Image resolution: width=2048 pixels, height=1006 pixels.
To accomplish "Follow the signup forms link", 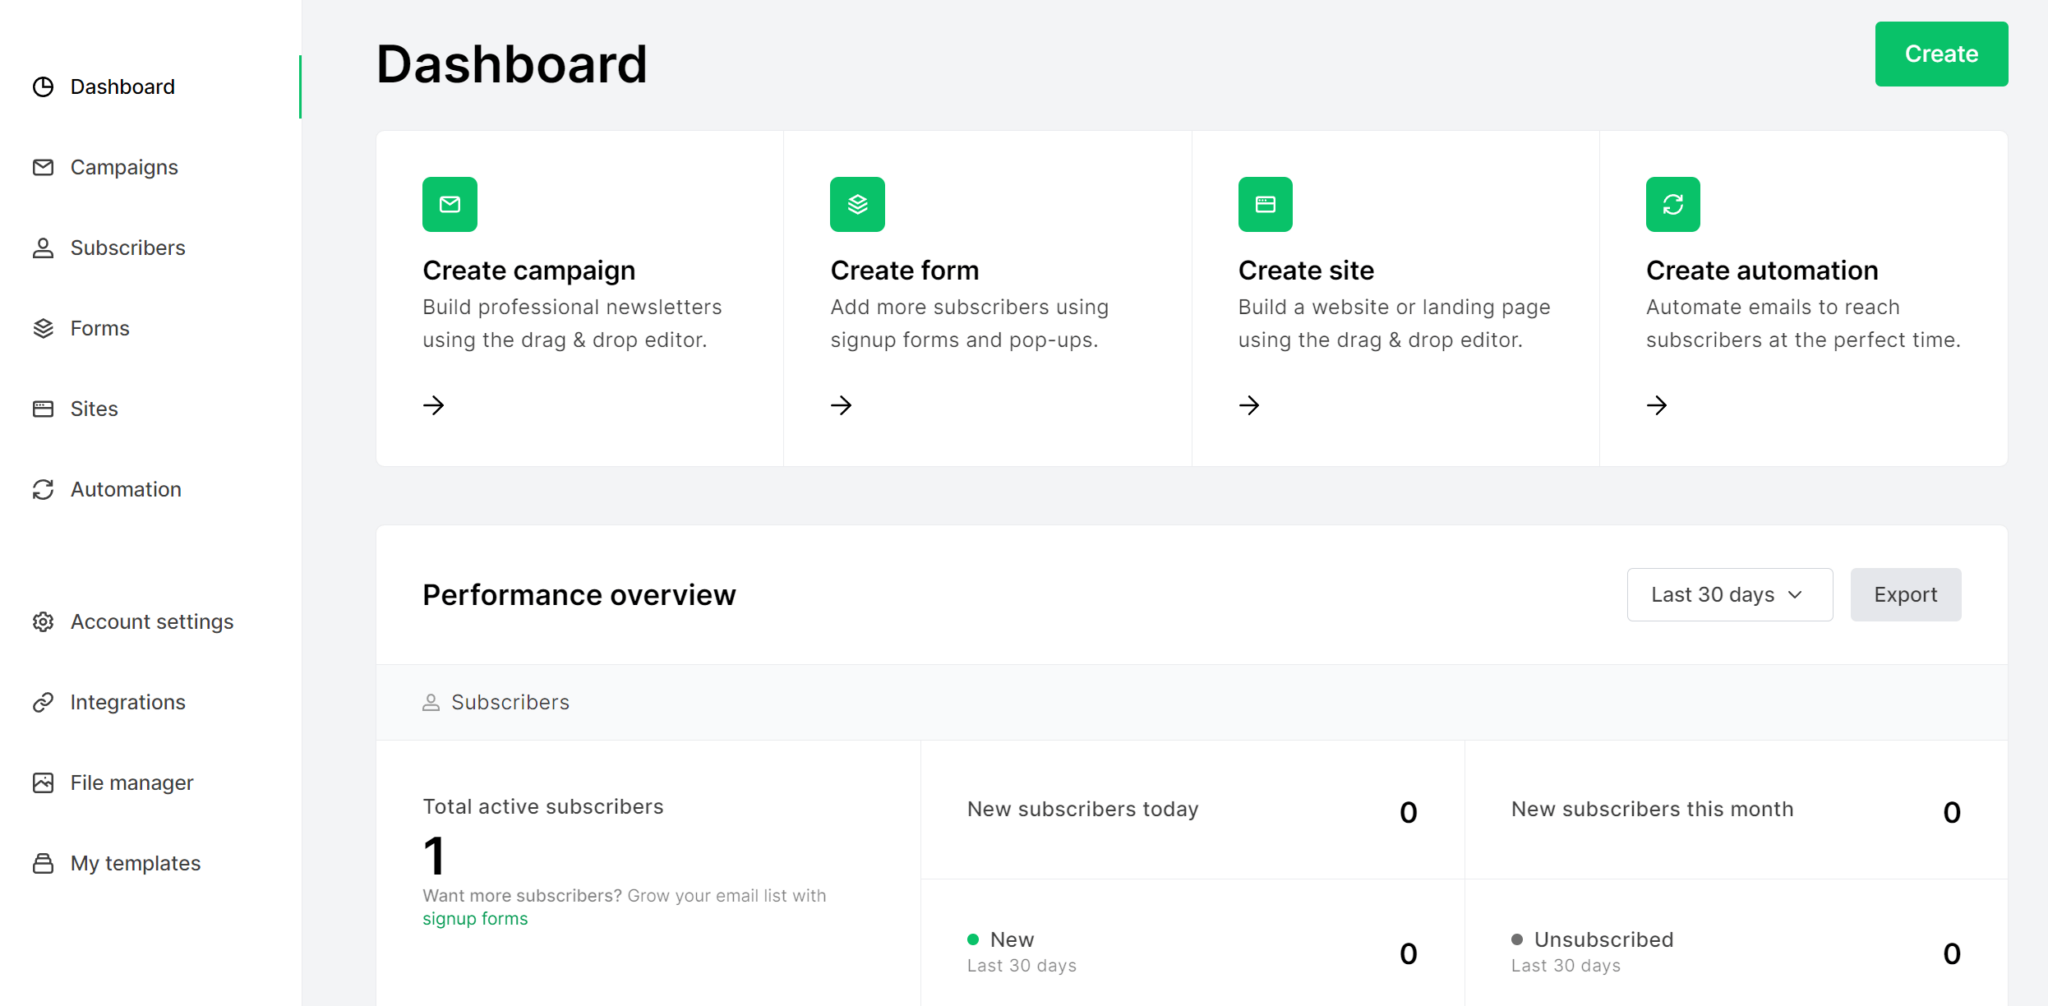I will [x=475, y=919].
